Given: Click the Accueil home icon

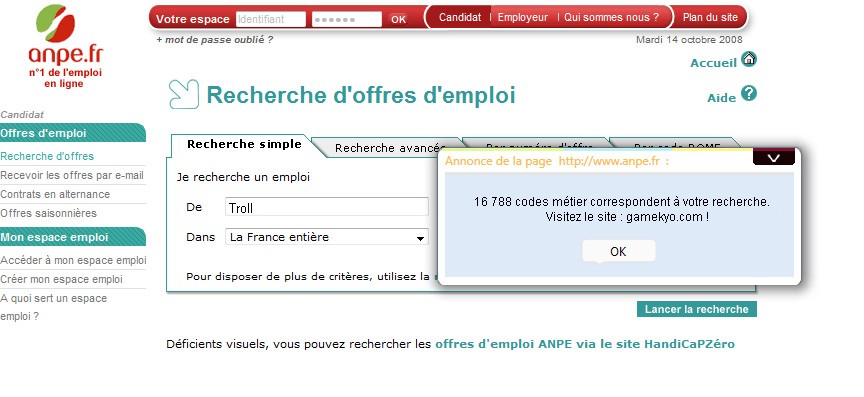Looking at the screenshot, I should [749, 59].
